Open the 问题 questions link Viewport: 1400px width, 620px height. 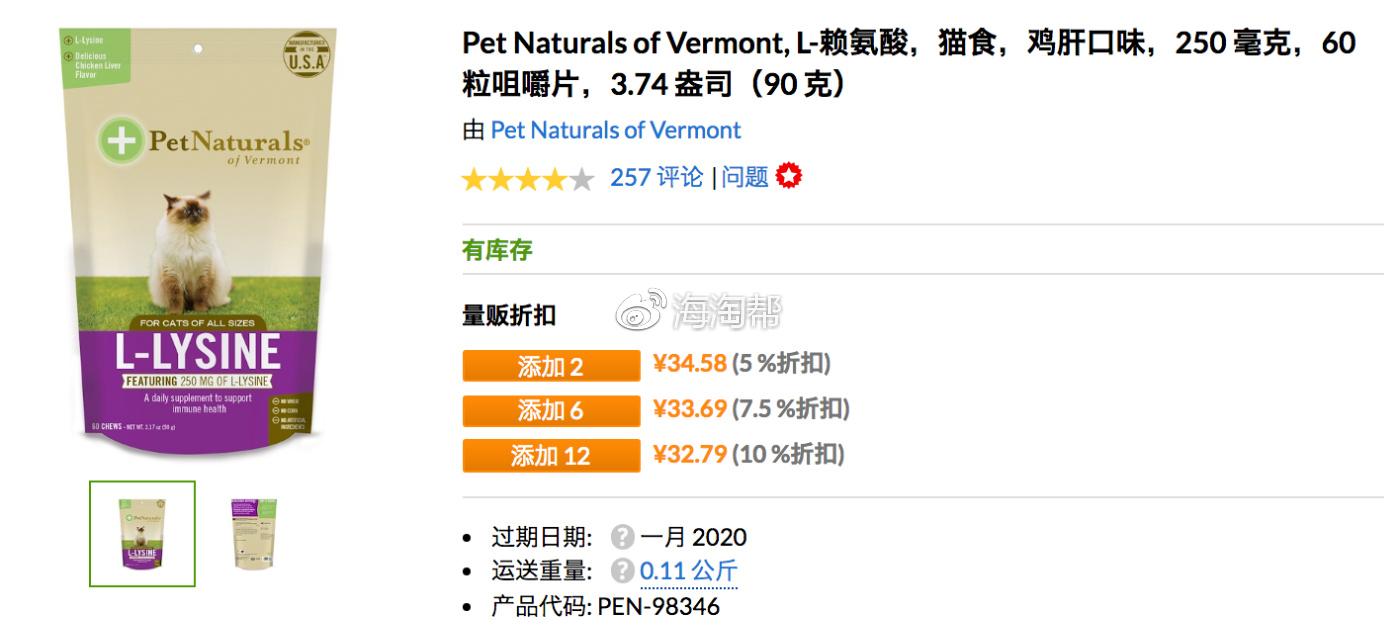click(x=745, y=177)
